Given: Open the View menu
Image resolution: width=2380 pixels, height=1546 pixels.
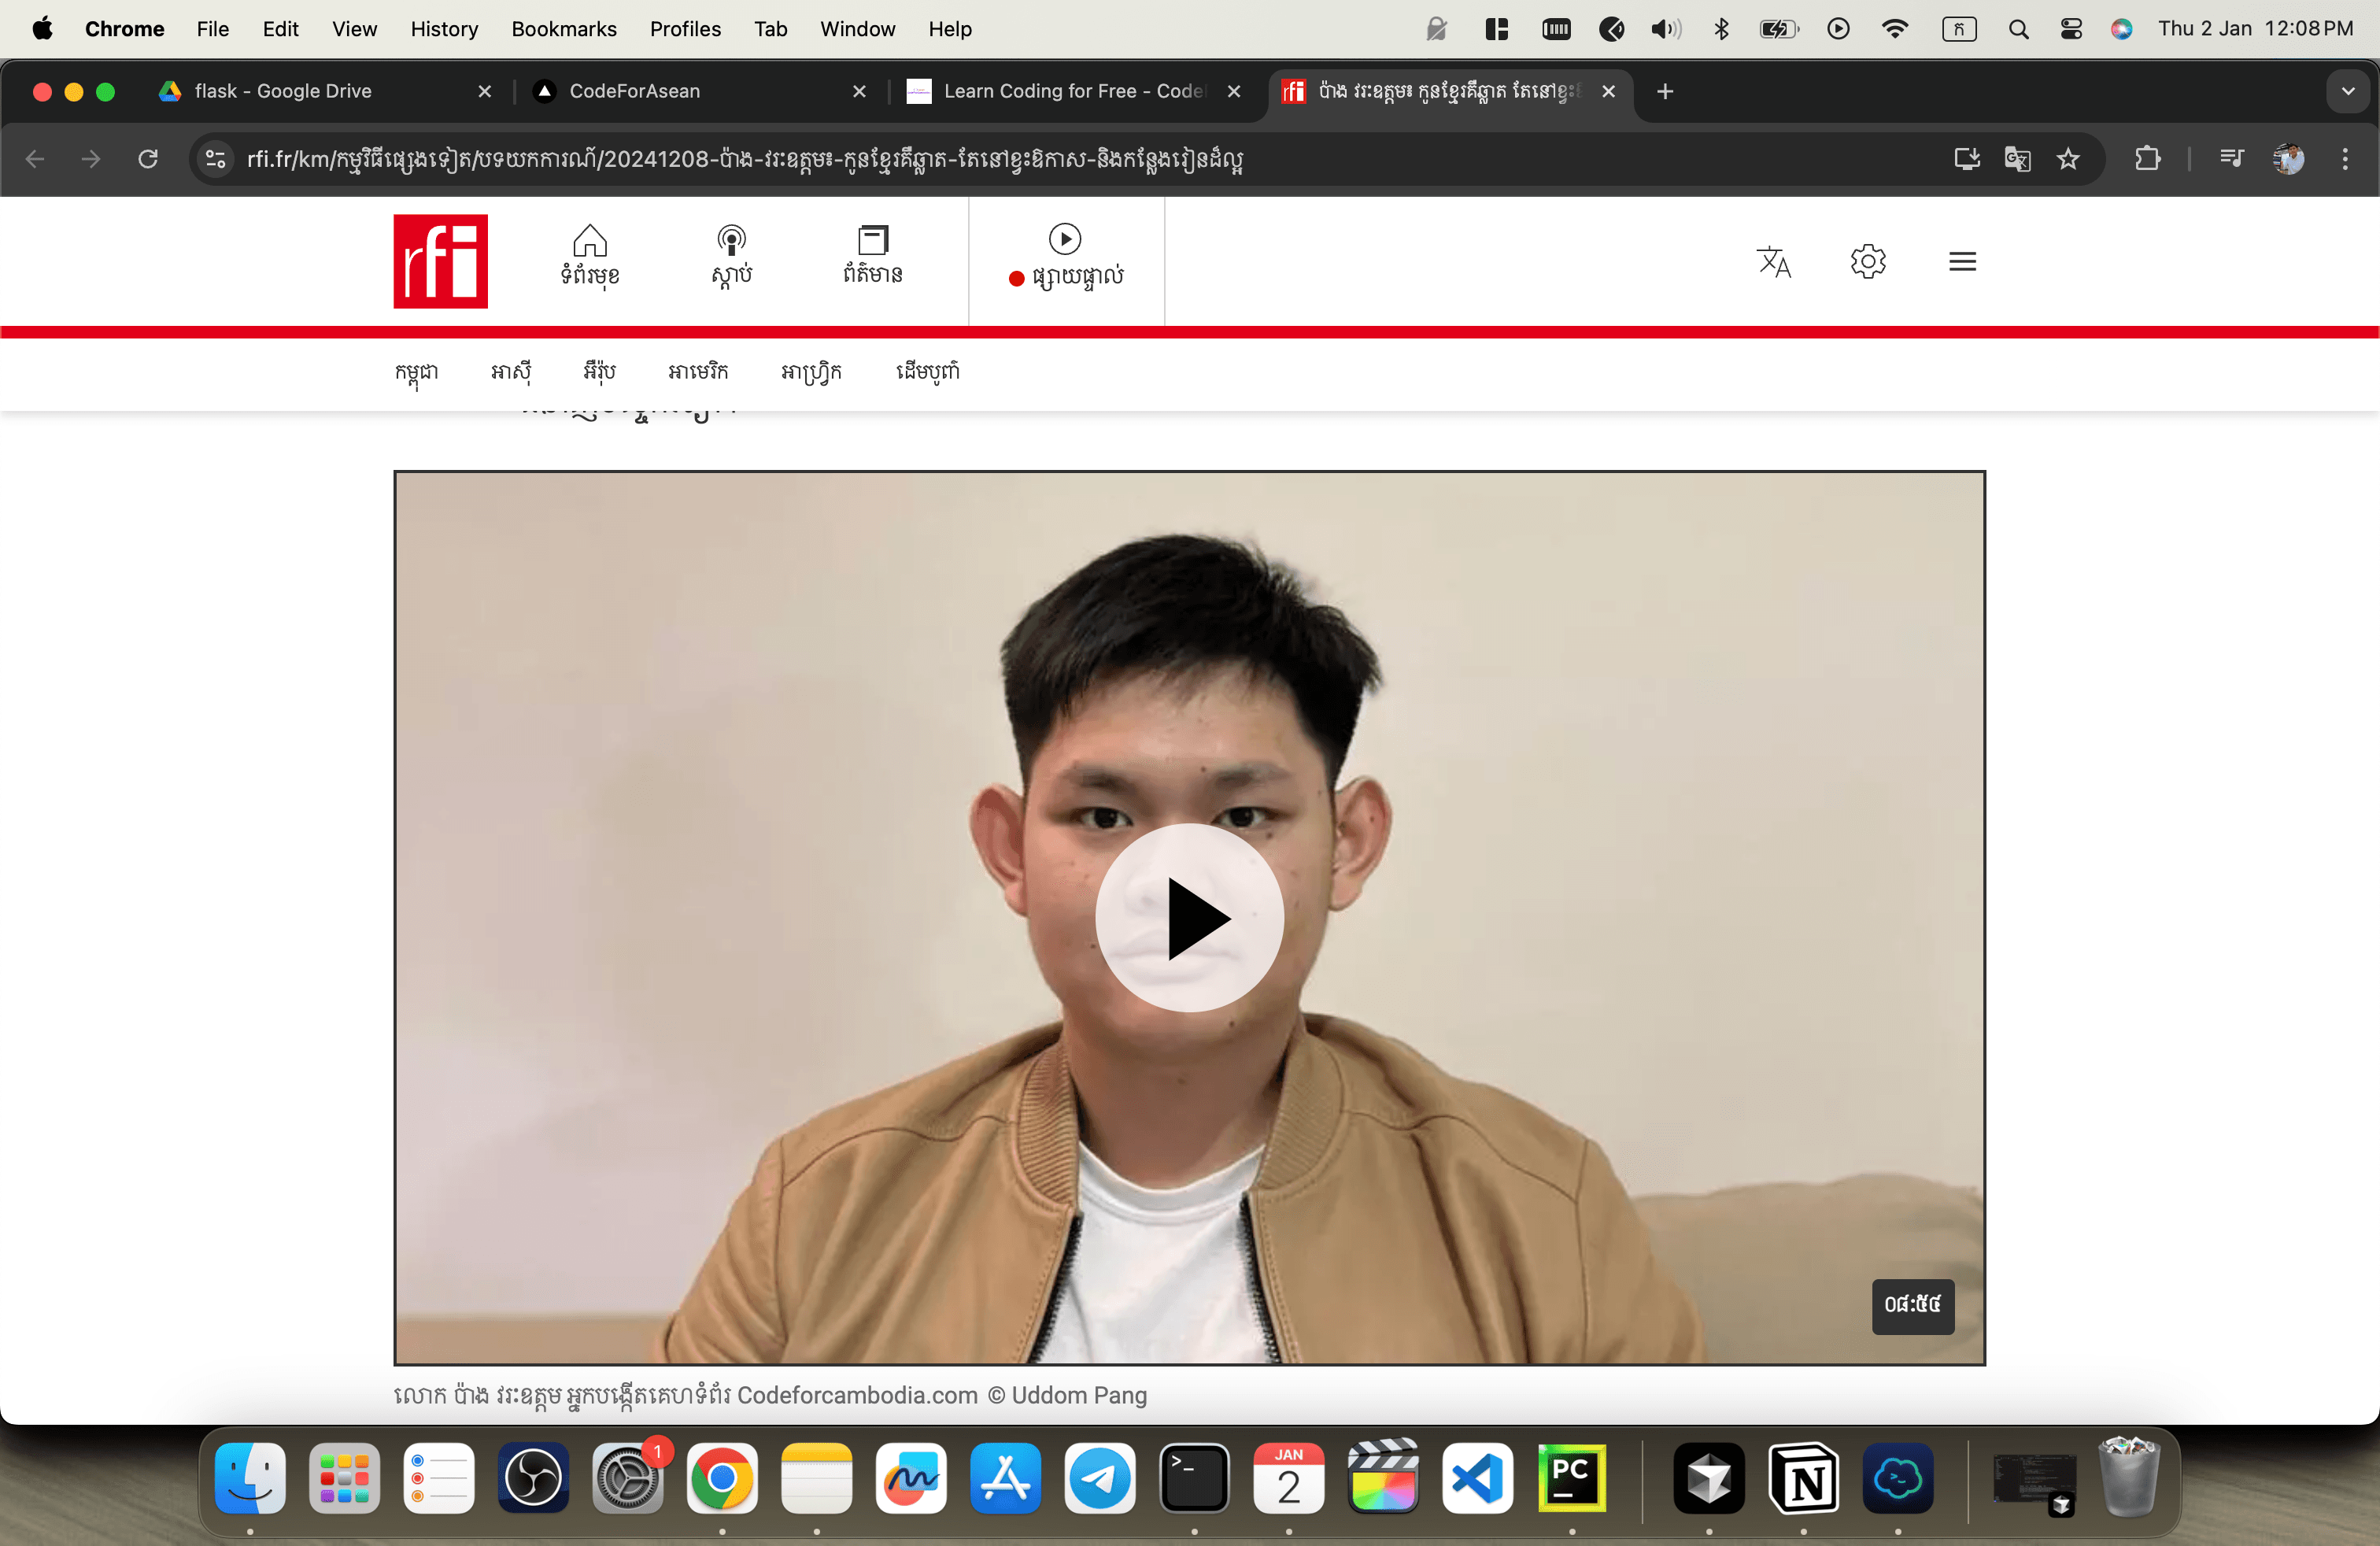Looking at the screenshot, I should pyautogui.click(x=354, y=29).
